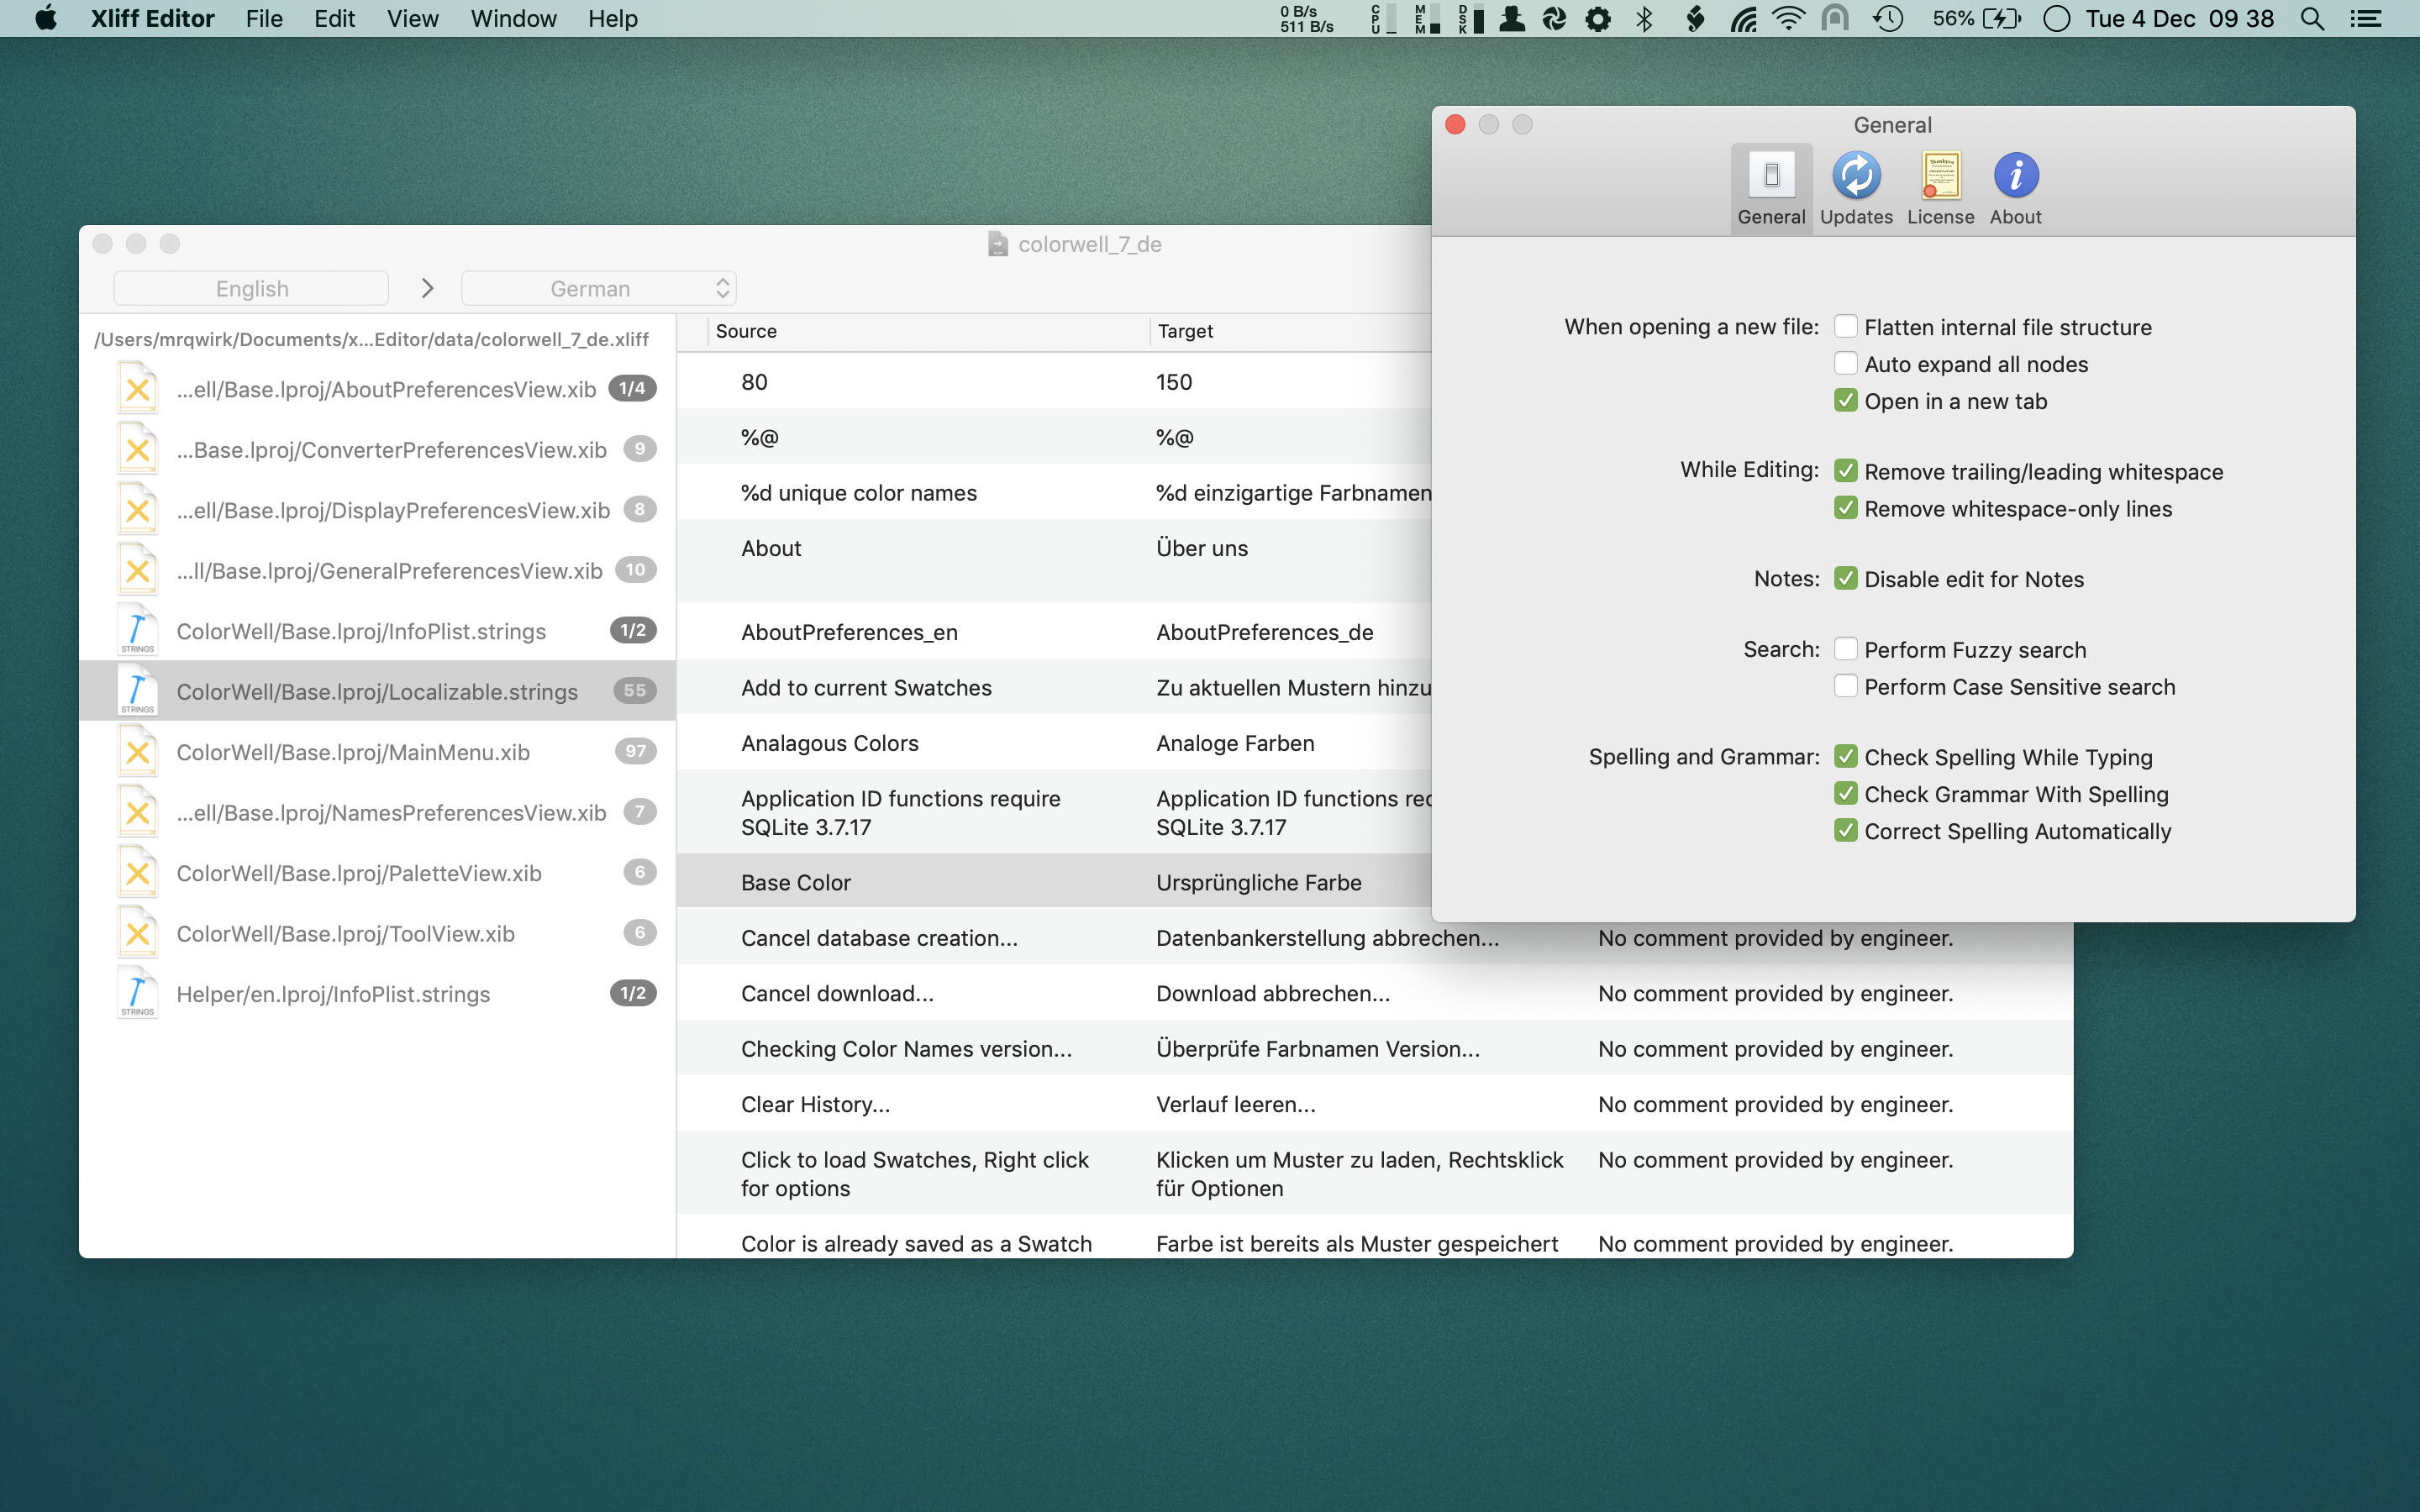Click the GeneralPreferencesView.xib file icon
The image size is (2420, 1512).
click(138, 570)
